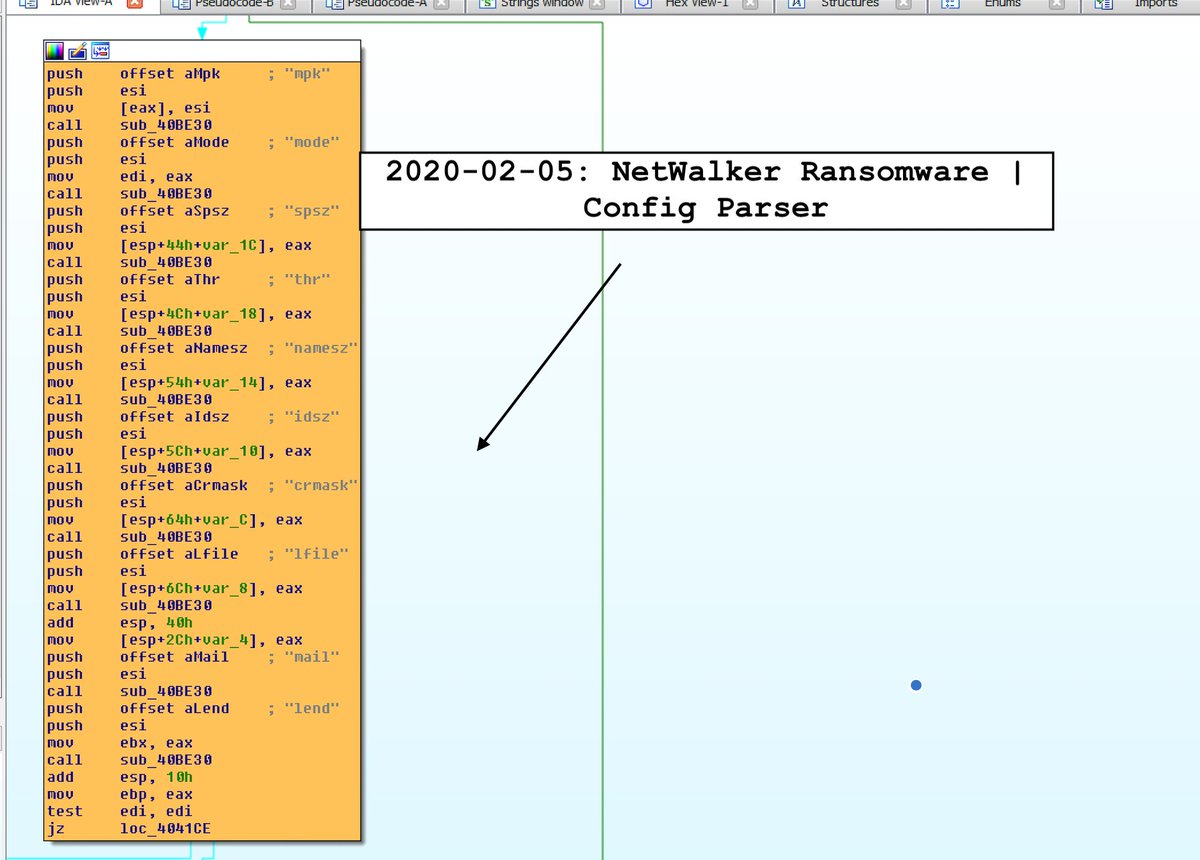Image resolution: width=1200 pixels, height=860 pixels.
Task: Select the operand 'offset aMail'
Action: (174, 657)
